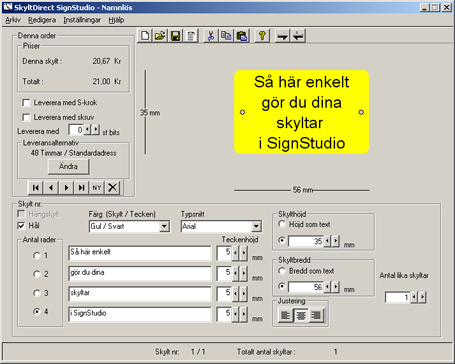Decrease the Skylthöjd value
Image resolution: width=455 pixels, height=364 pixels.
pos(328,240)
